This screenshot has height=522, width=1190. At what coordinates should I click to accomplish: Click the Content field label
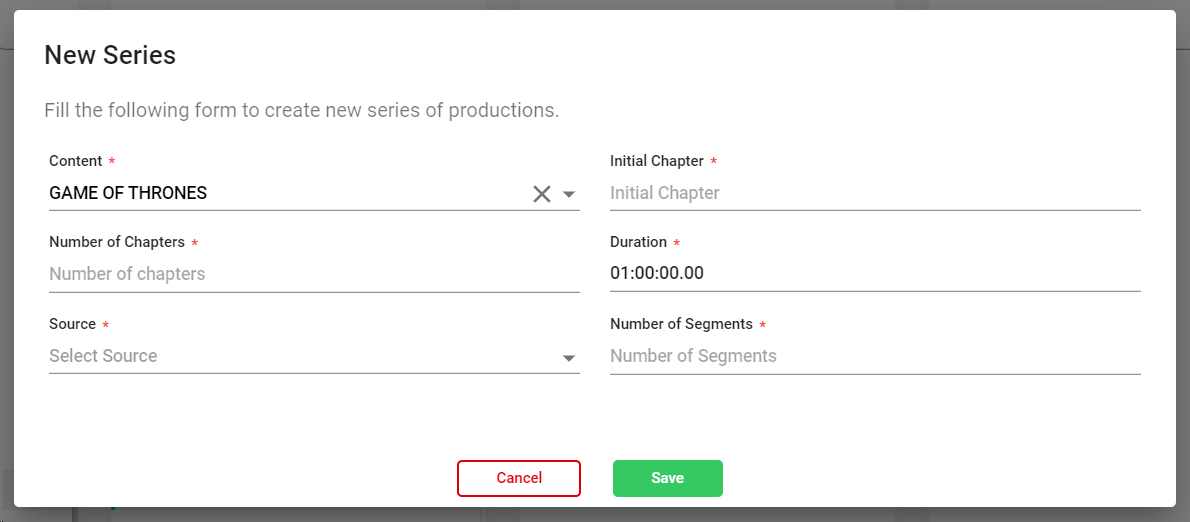[75, 161]
